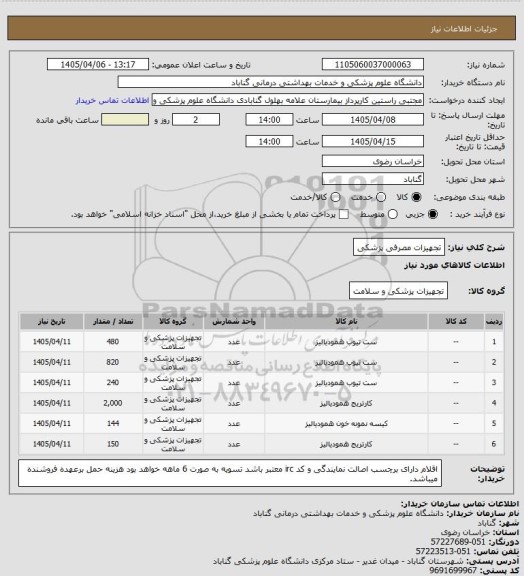
Task: Click the response deadline date 1405/04/08
Action: tap(373, 120)
